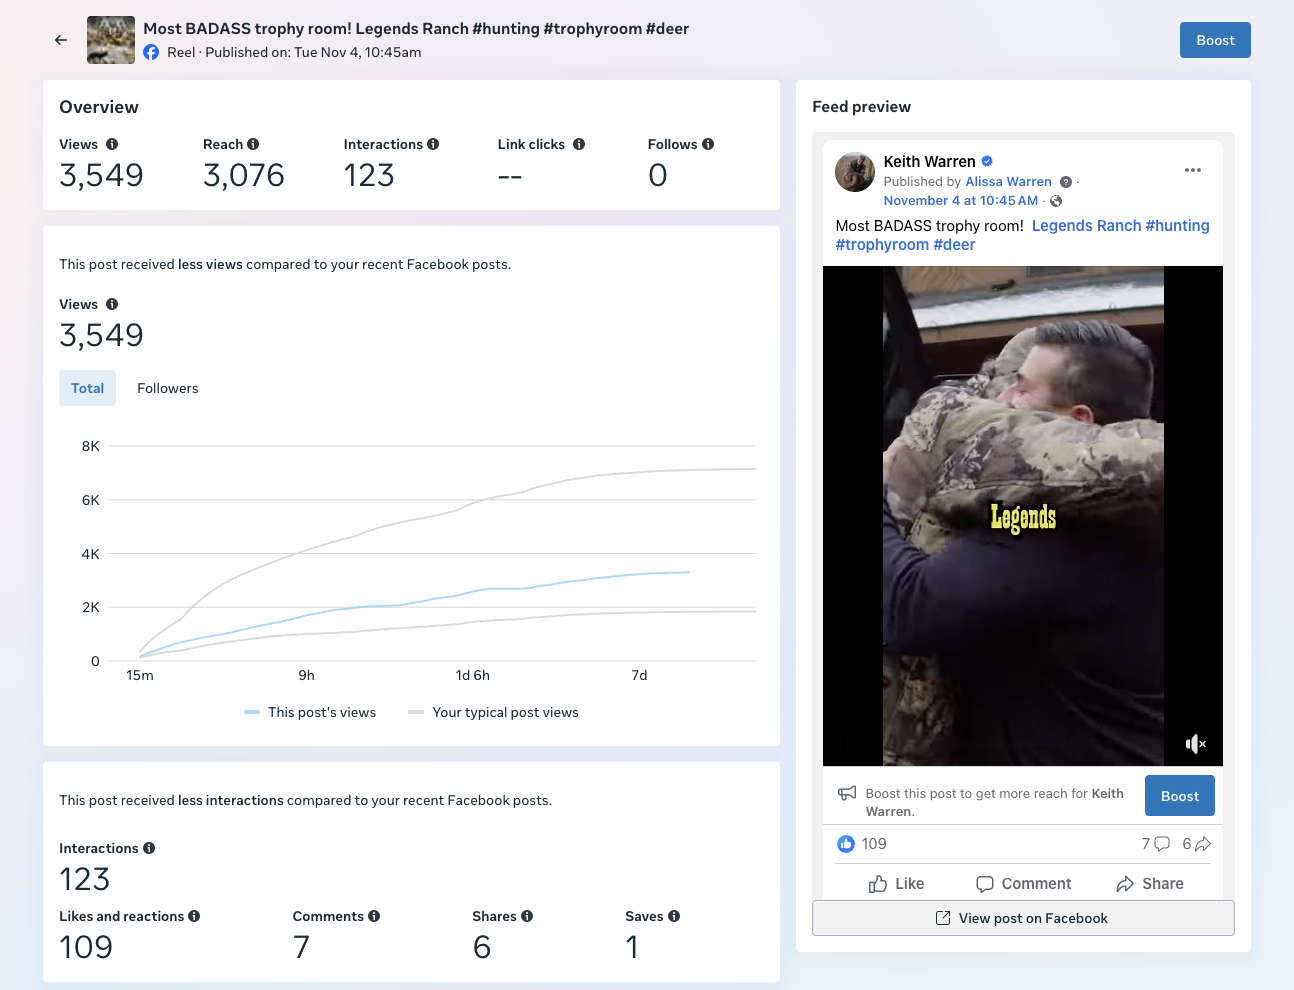Click the info icon beside Comments
1294x990 pixels.
[374, 916]
